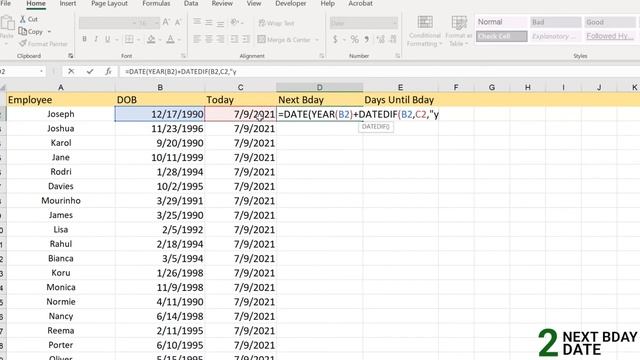The width and height of the screenshot is (640, 360).
Task: Open the Number Format dropdown
Action: pyautogui.click(x=394, y=23)
